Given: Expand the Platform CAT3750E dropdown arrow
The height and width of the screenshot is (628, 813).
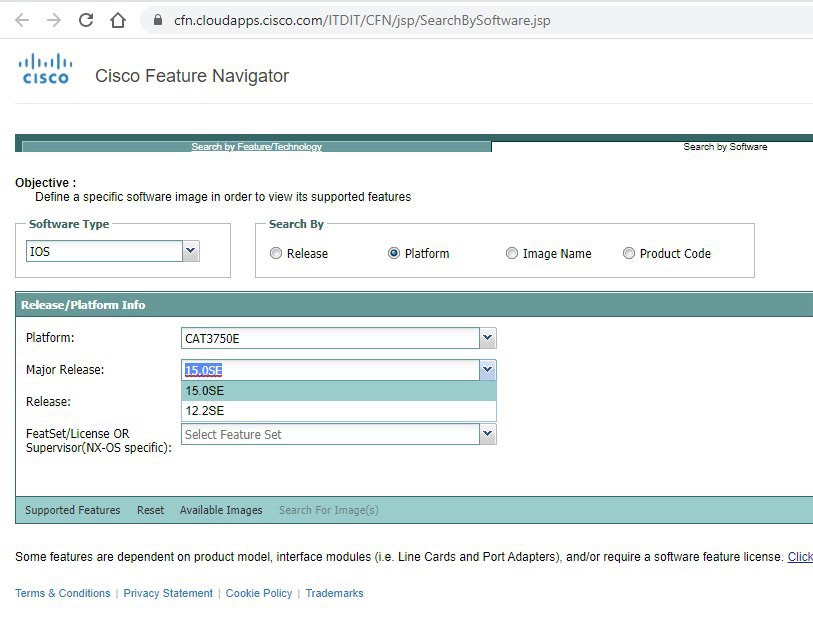Looking at the screenshot, I should (x=487, y=338).
